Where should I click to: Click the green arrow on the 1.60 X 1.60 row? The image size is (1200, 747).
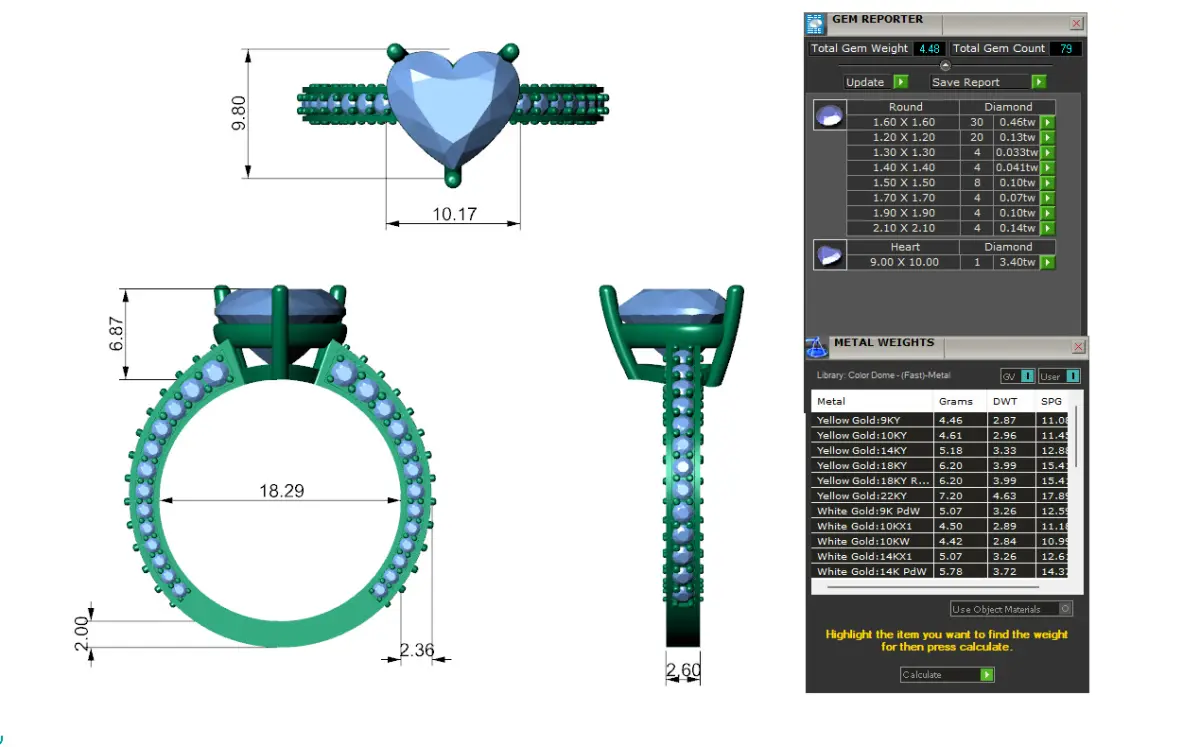[x=1047, y=122]
